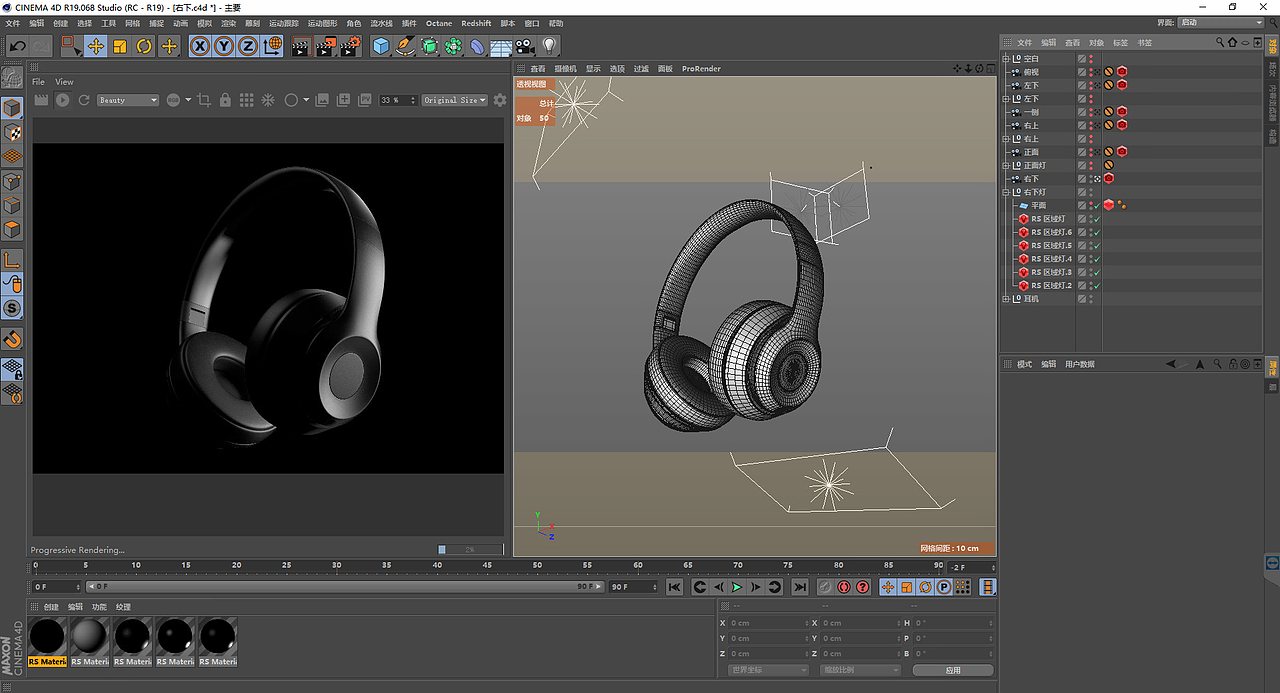The width and height of the screenshot is (1280, 693).
Task: Toggle world coordinate system icon
Action: click(273, 46)
